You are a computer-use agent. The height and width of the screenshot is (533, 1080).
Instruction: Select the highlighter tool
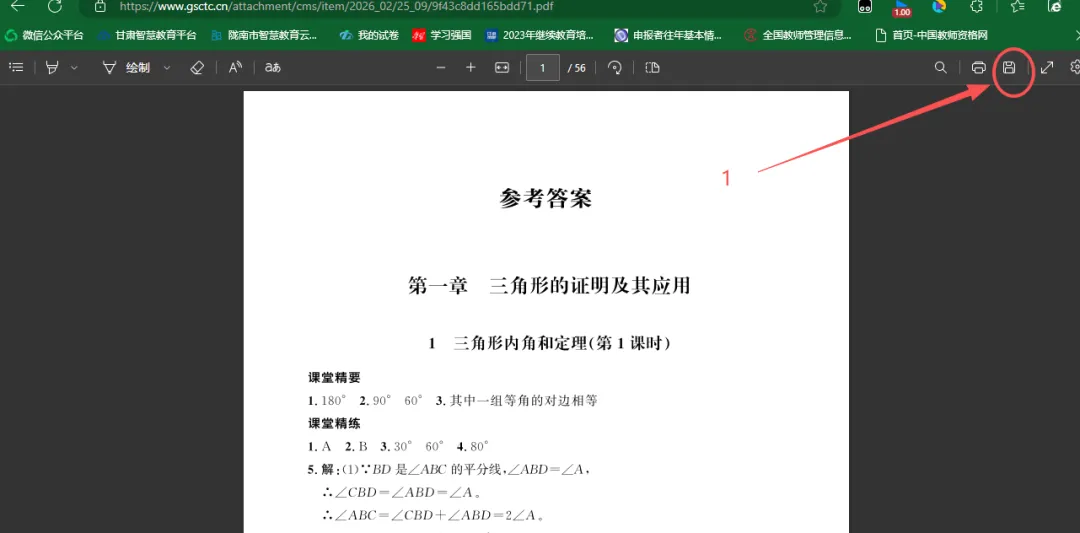[x=52, y=67]
